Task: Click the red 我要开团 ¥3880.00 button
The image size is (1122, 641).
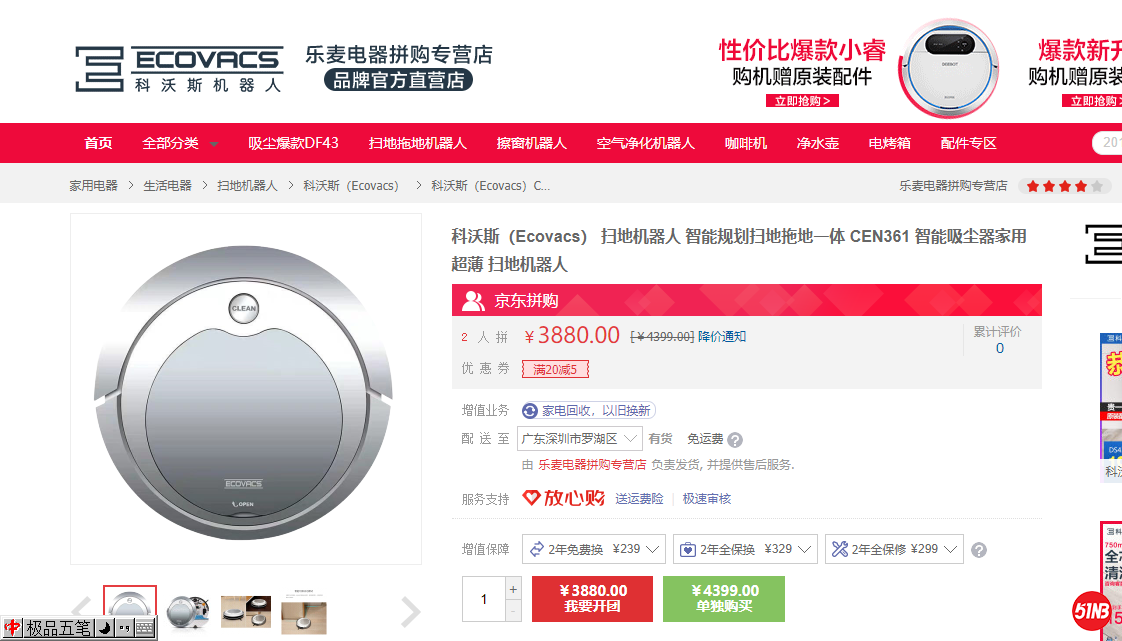Action: [592, 598]
